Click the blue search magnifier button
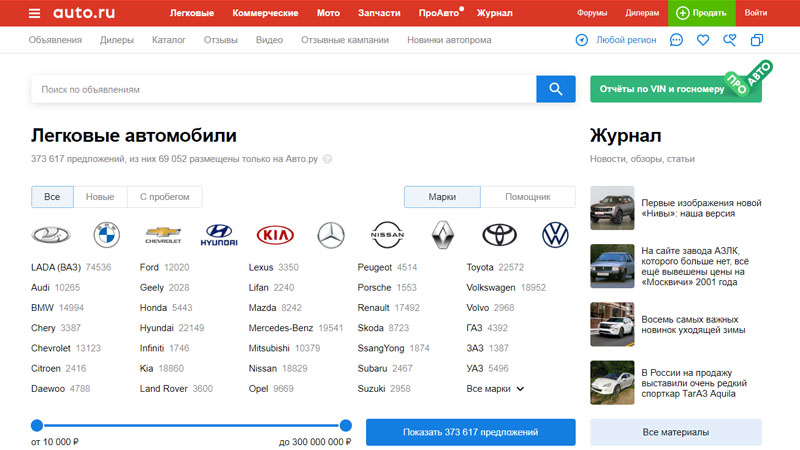 coord(556,89)
